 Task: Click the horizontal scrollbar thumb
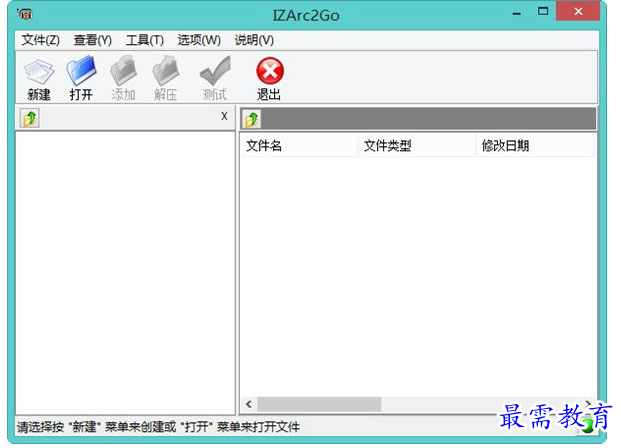(x=319, y=404)
